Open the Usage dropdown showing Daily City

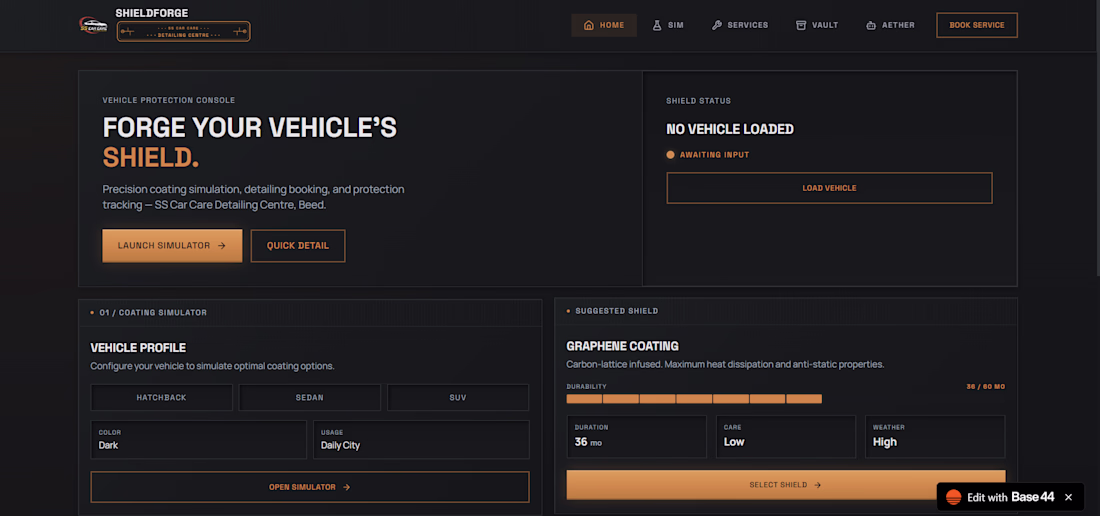pos(421,440)
